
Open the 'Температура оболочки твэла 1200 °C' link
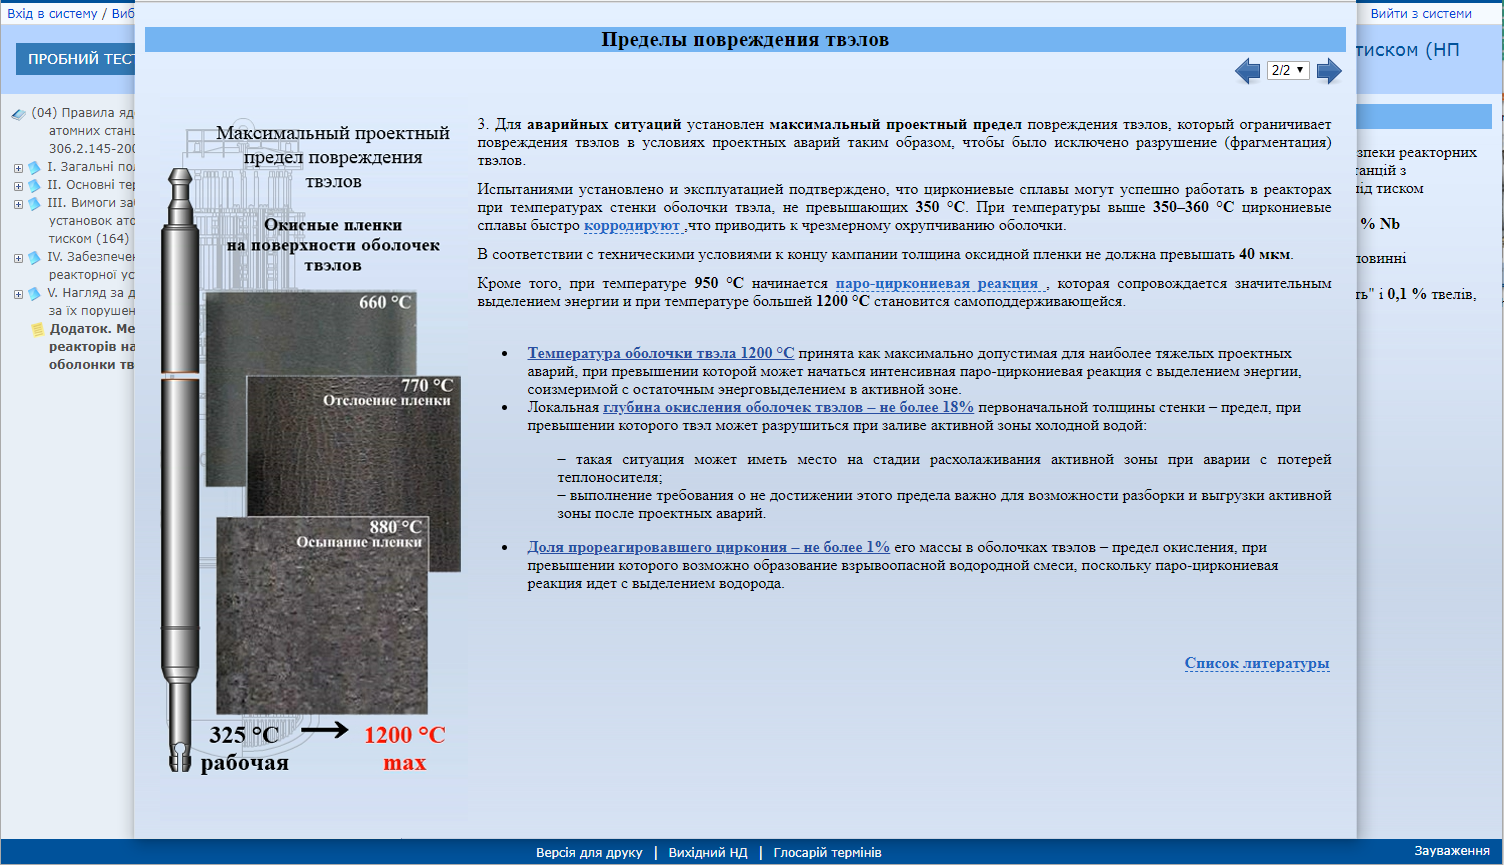coord(661,353)
